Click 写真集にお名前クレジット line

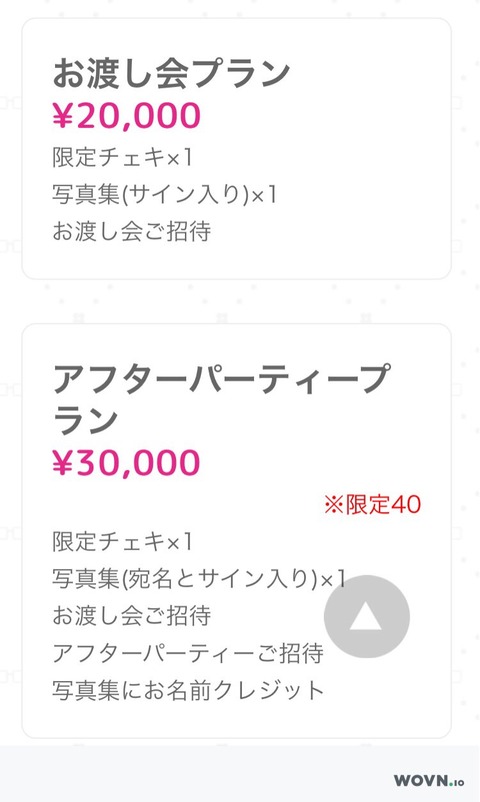(188, 690)
